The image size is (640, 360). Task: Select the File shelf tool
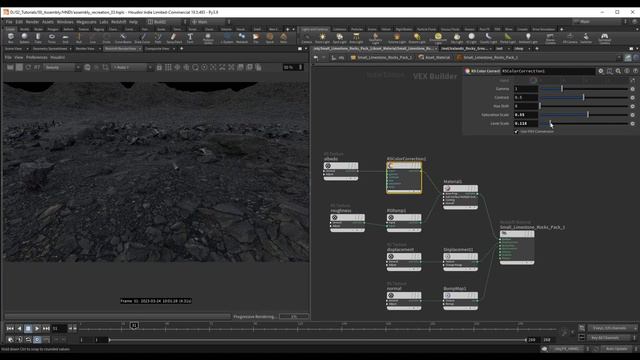(x=256, y=38)
